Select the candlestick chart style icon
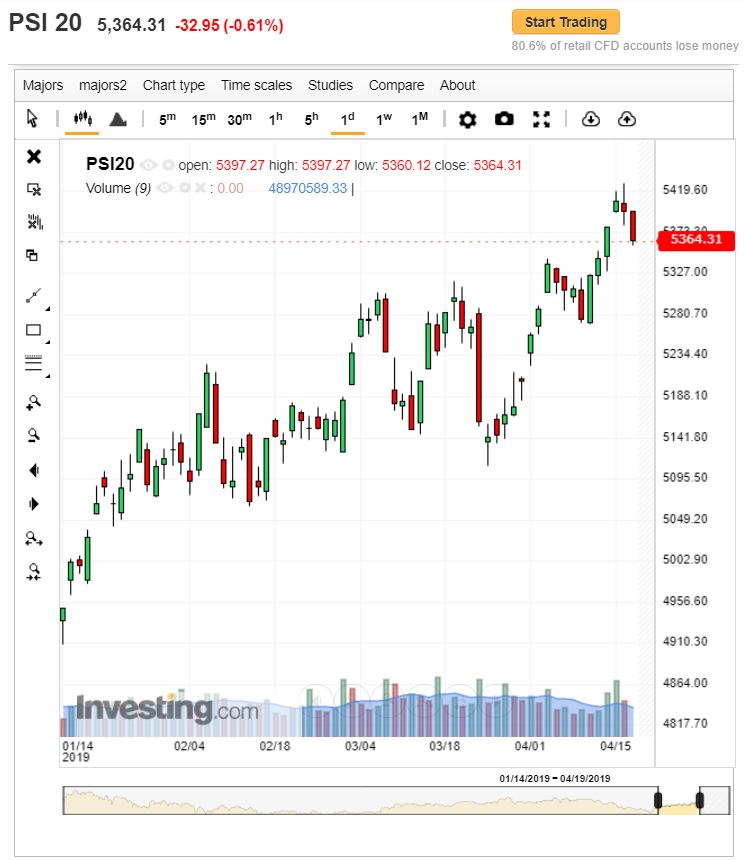 pos(82,119)
